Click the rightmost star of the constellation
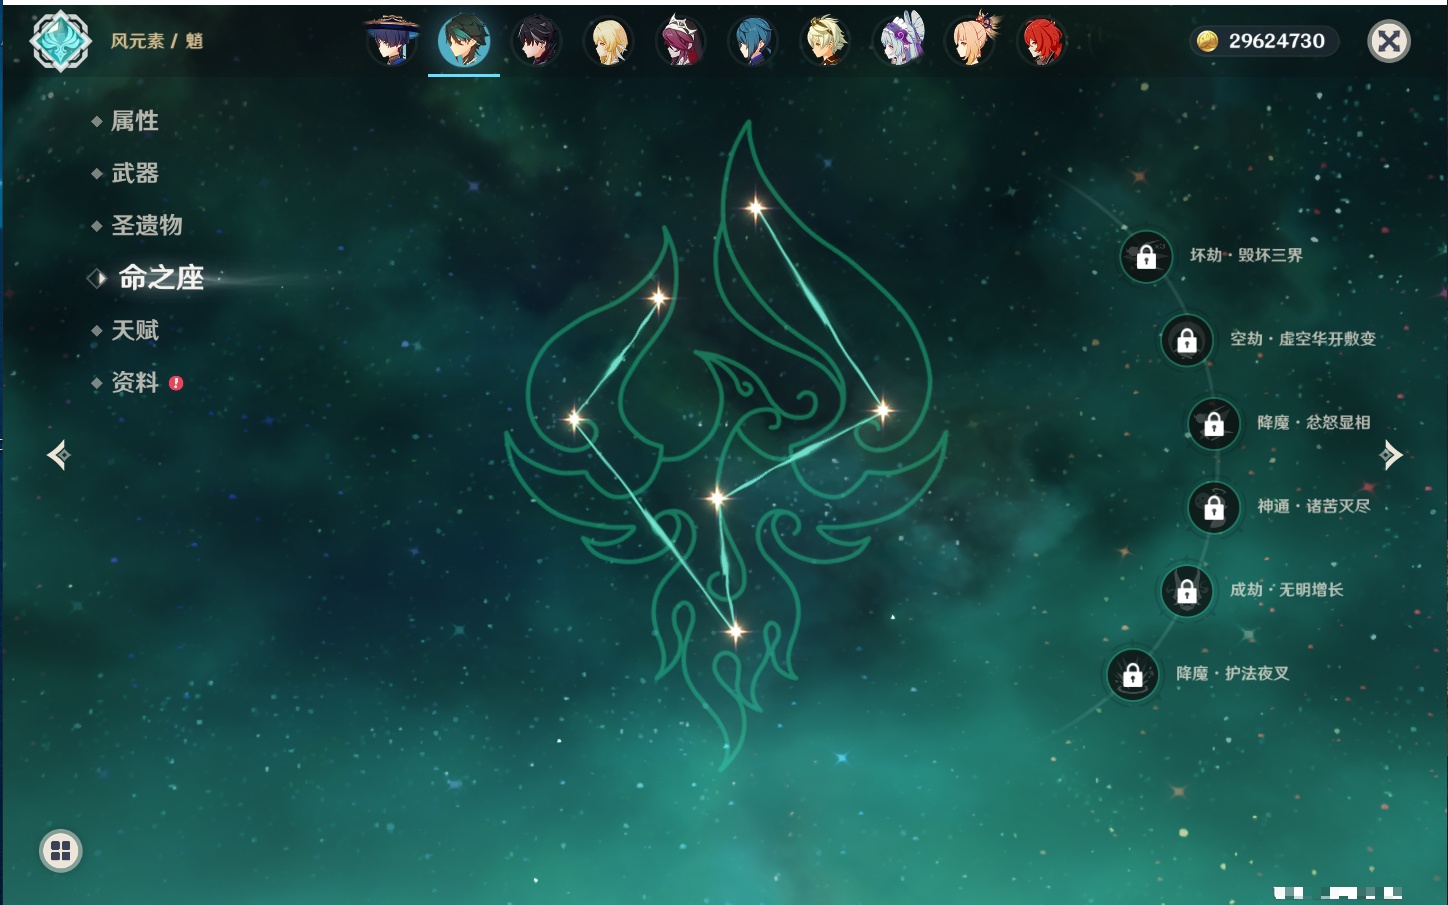The height and width of the screenshot is (905, 1448). tap(883, 410)
